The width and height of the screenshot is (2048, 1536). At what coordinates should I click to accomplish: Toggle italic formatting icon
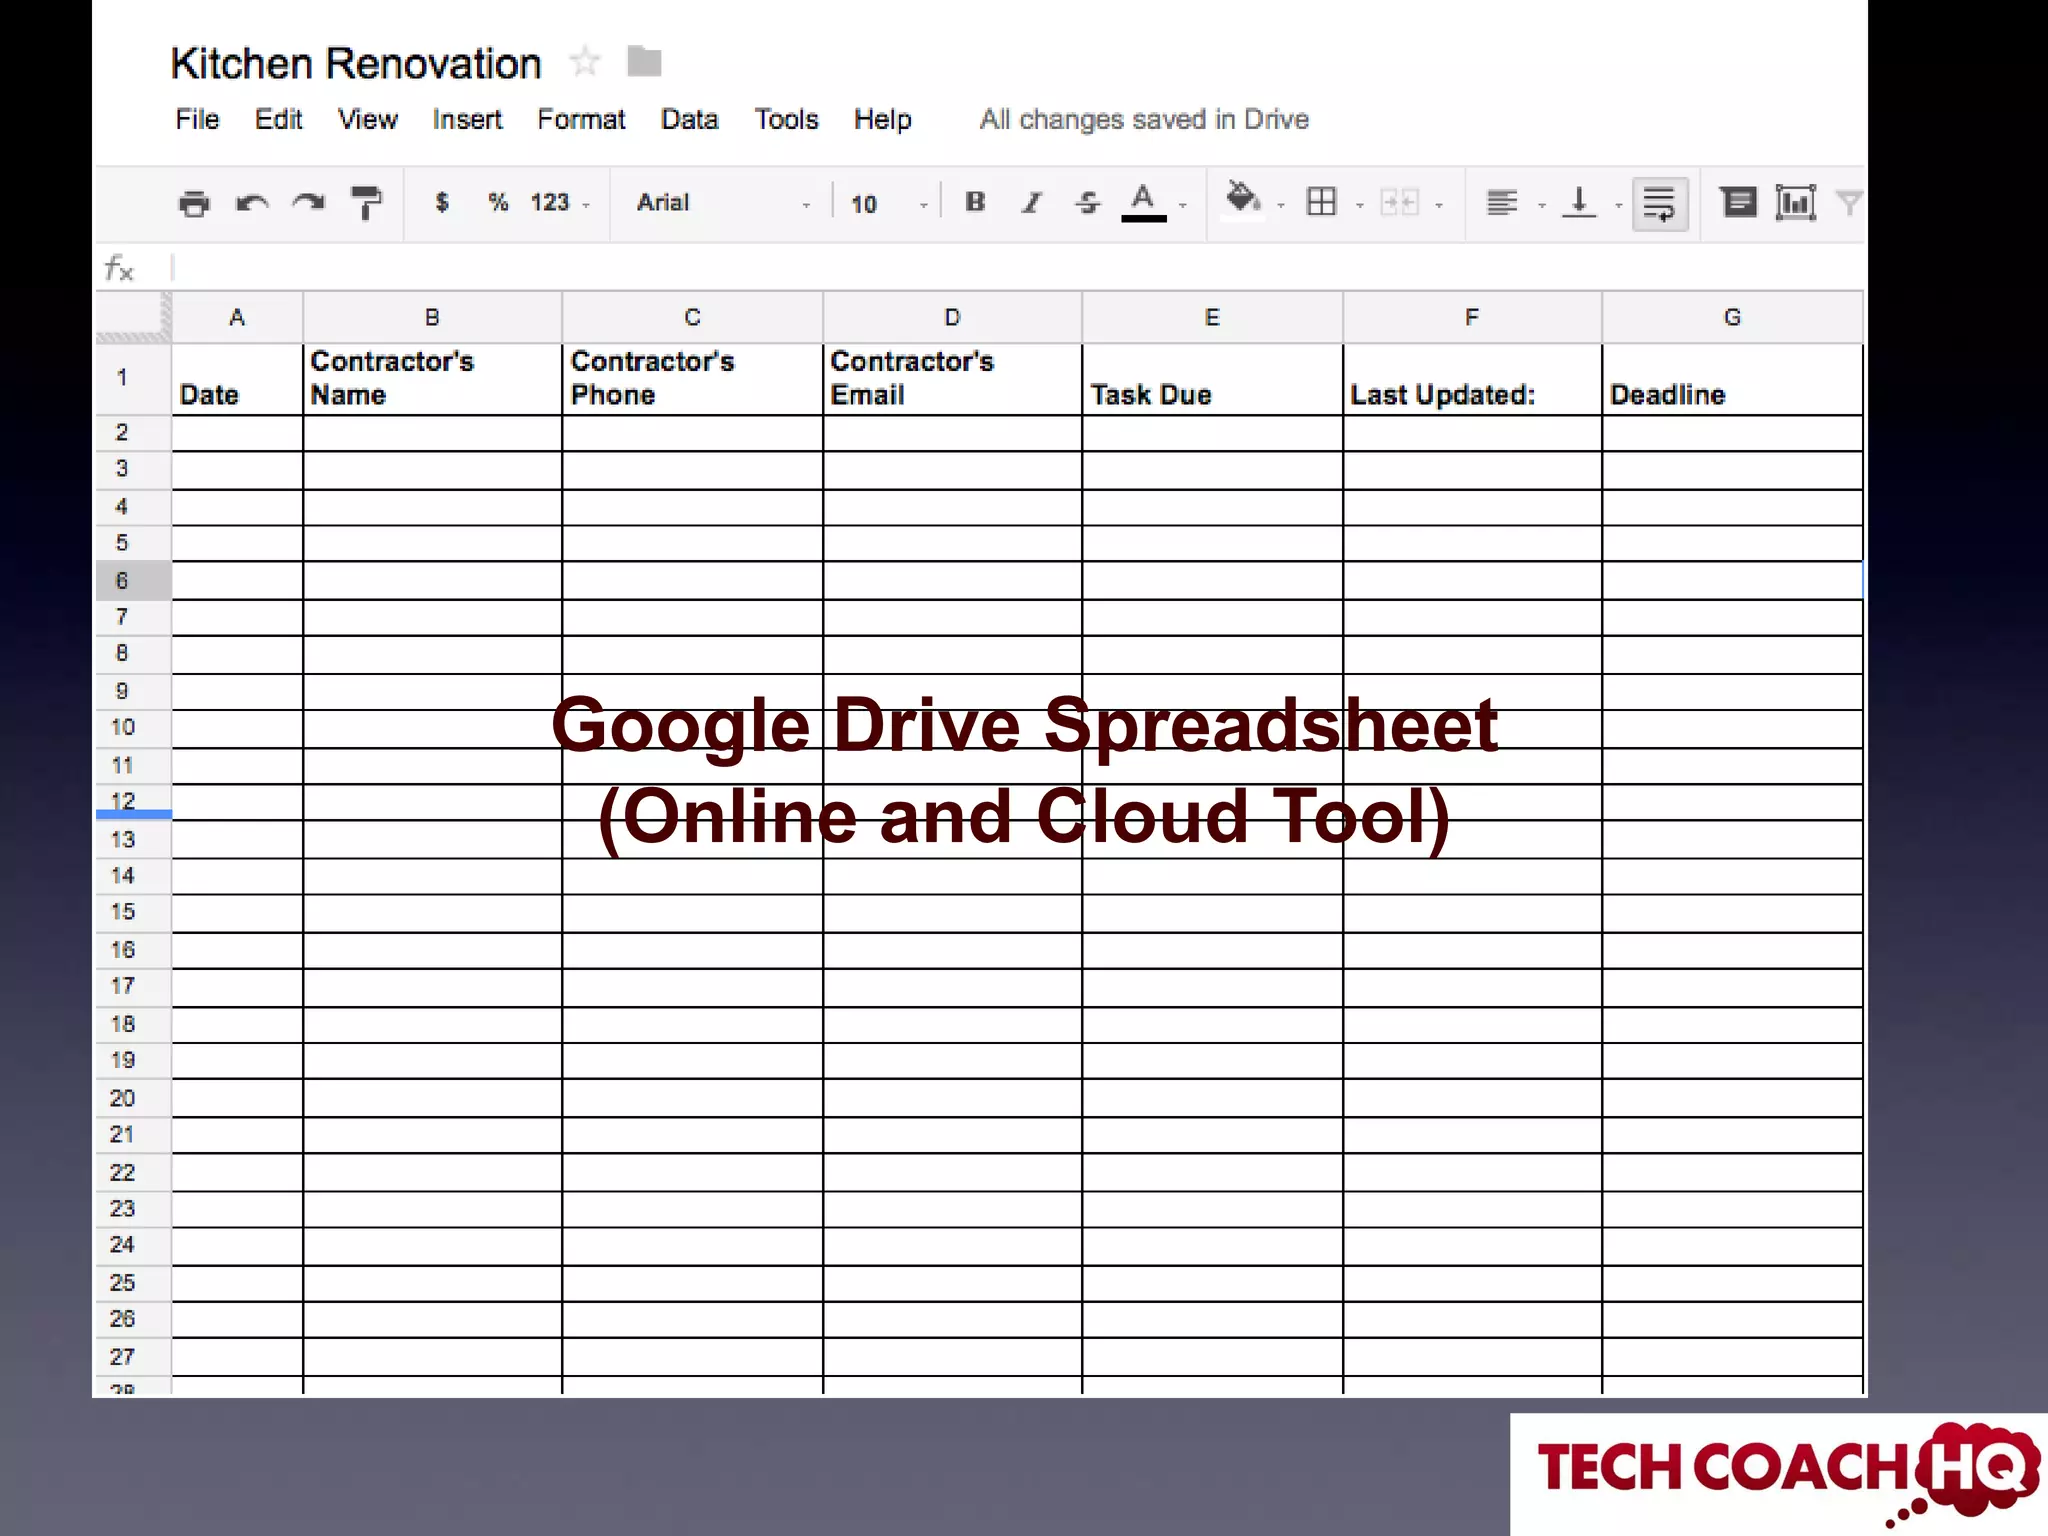click(1032, 203)
